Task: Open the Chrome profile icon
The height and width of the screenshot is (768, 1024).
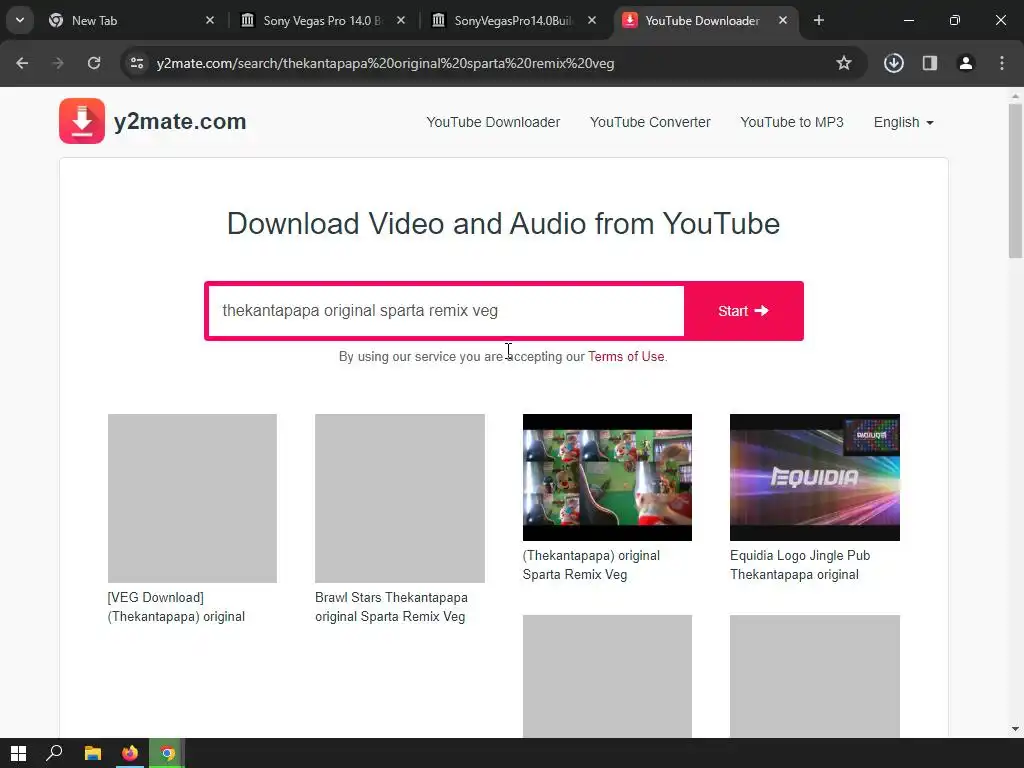Action: click(966, 63)
